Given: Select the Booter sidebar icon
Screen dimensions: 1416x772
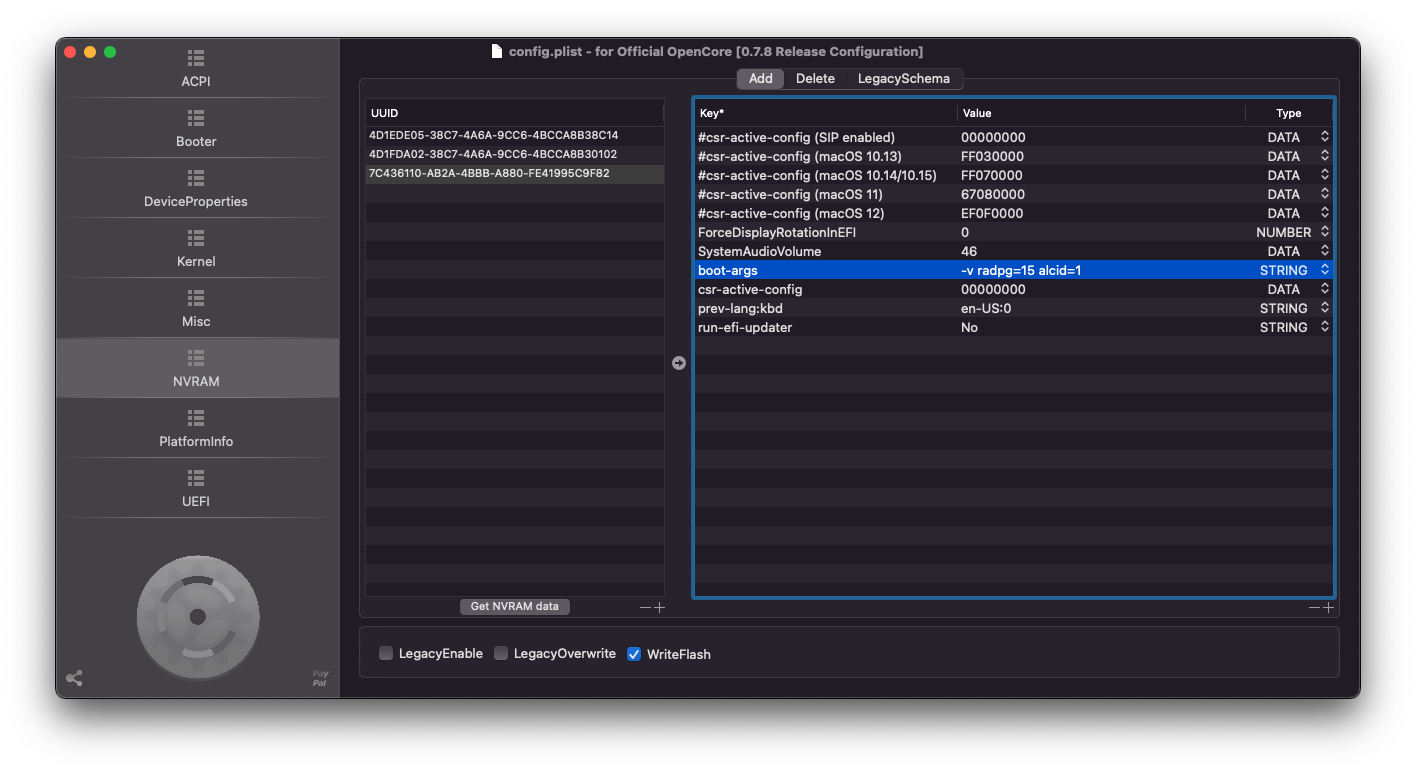Looking at the screenshot, I should pos(196,118).
